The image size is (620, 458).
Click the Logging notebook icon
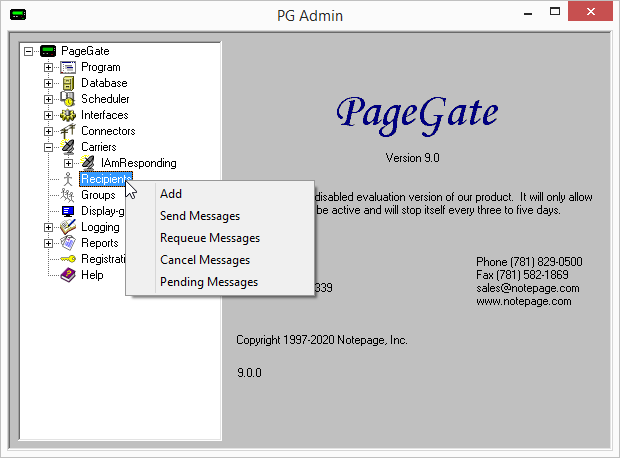point(68,227)
